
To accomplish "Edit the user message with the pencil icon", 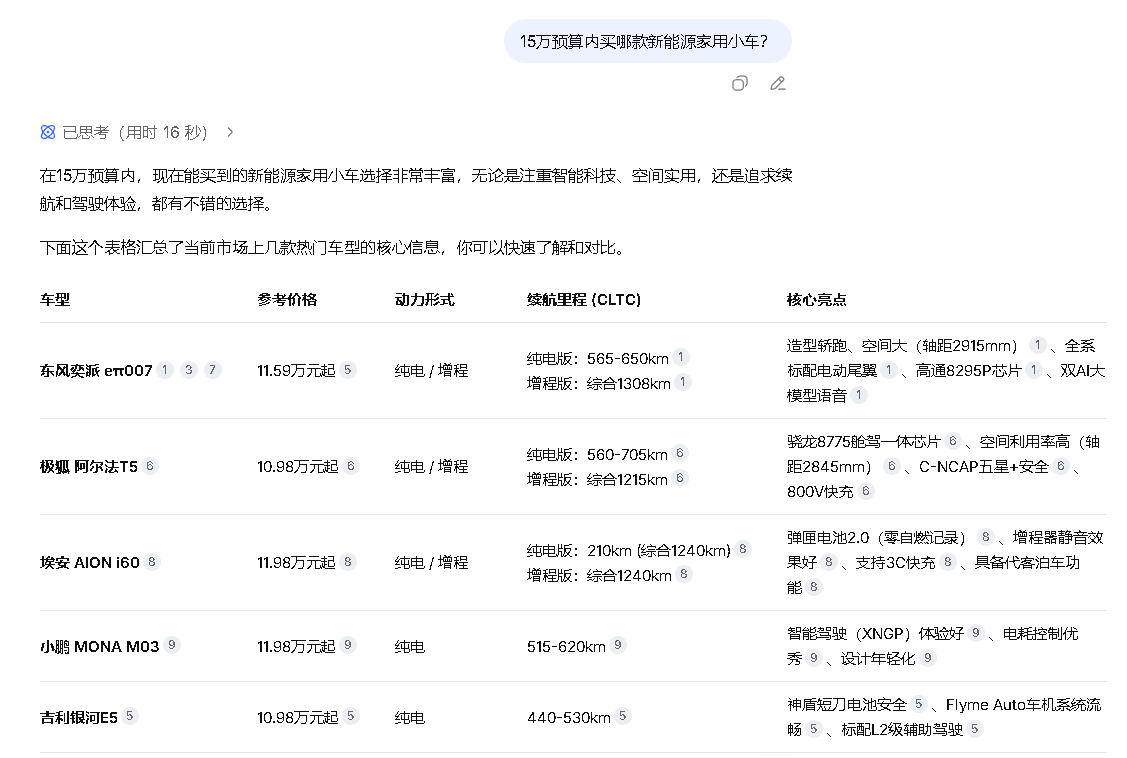I will point(778,83).
